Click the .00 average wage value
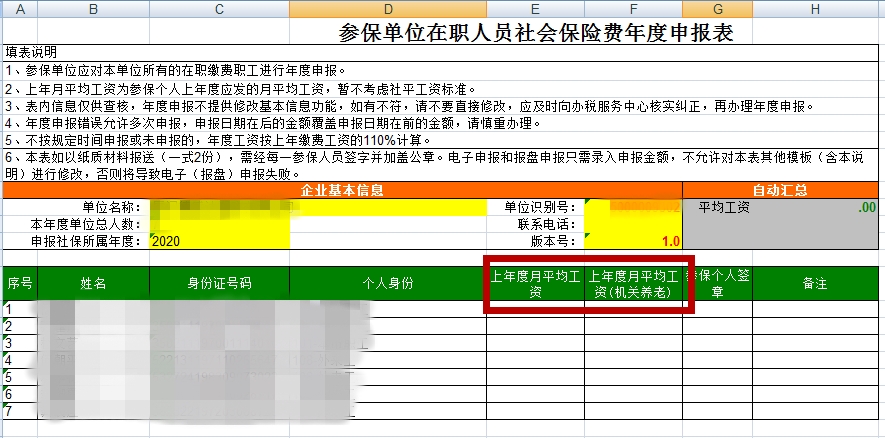 click(x=866, y=208)
